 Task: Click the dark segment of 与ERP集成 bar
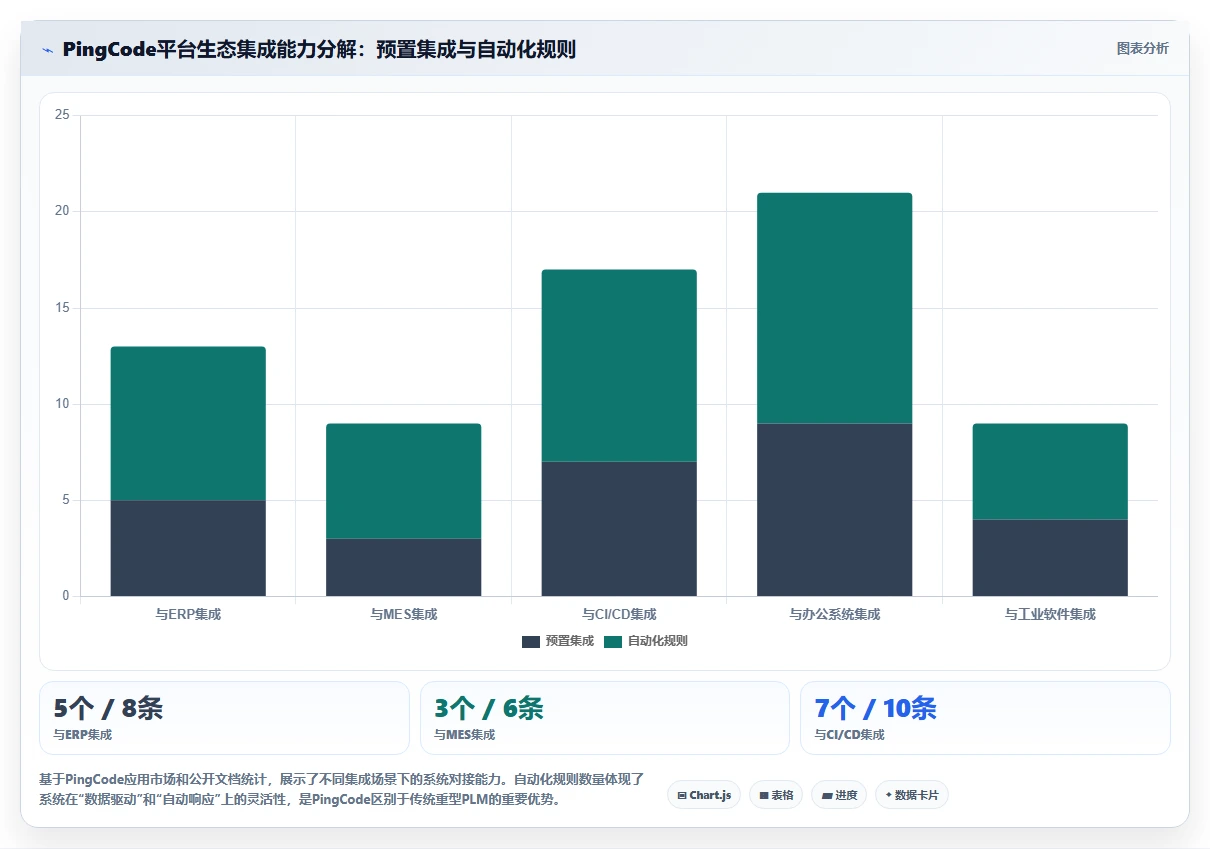[188, 548]
